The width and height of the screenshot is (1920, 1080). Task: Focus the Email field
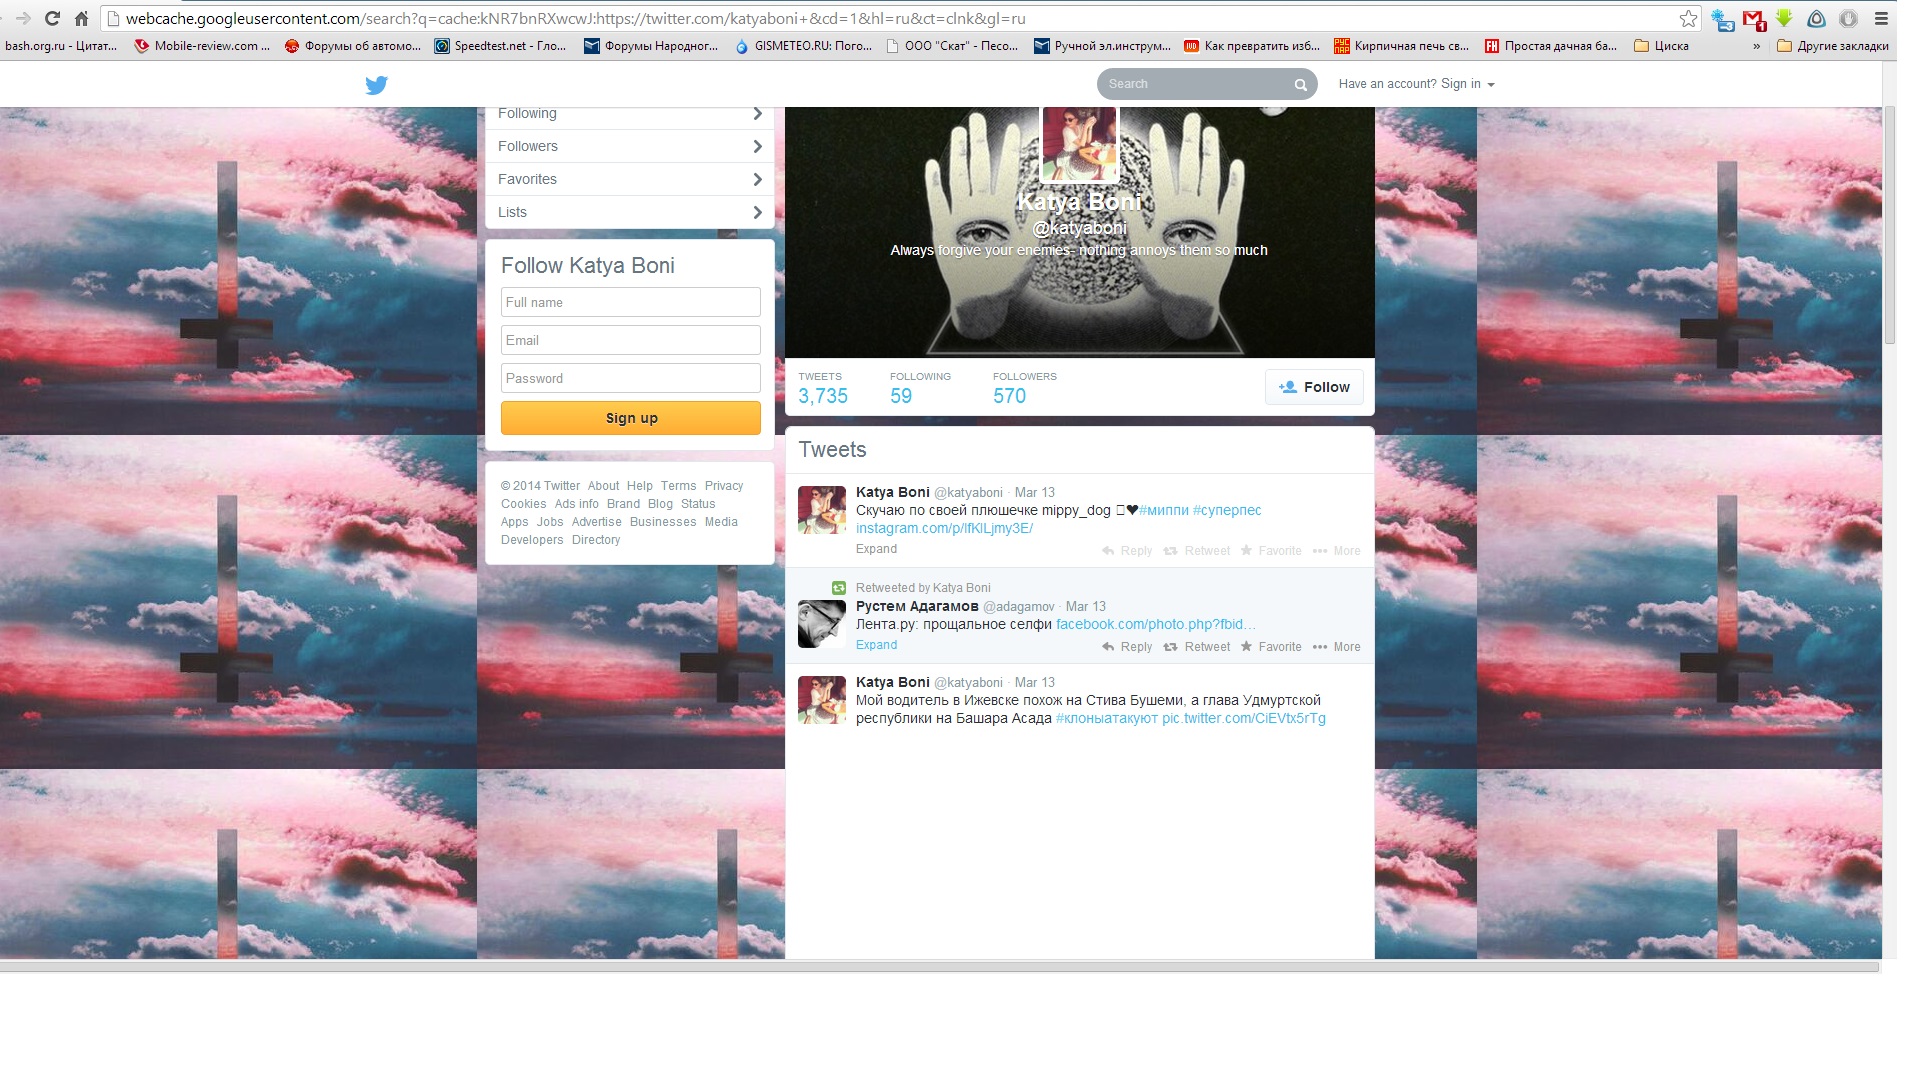click(631, 340)
